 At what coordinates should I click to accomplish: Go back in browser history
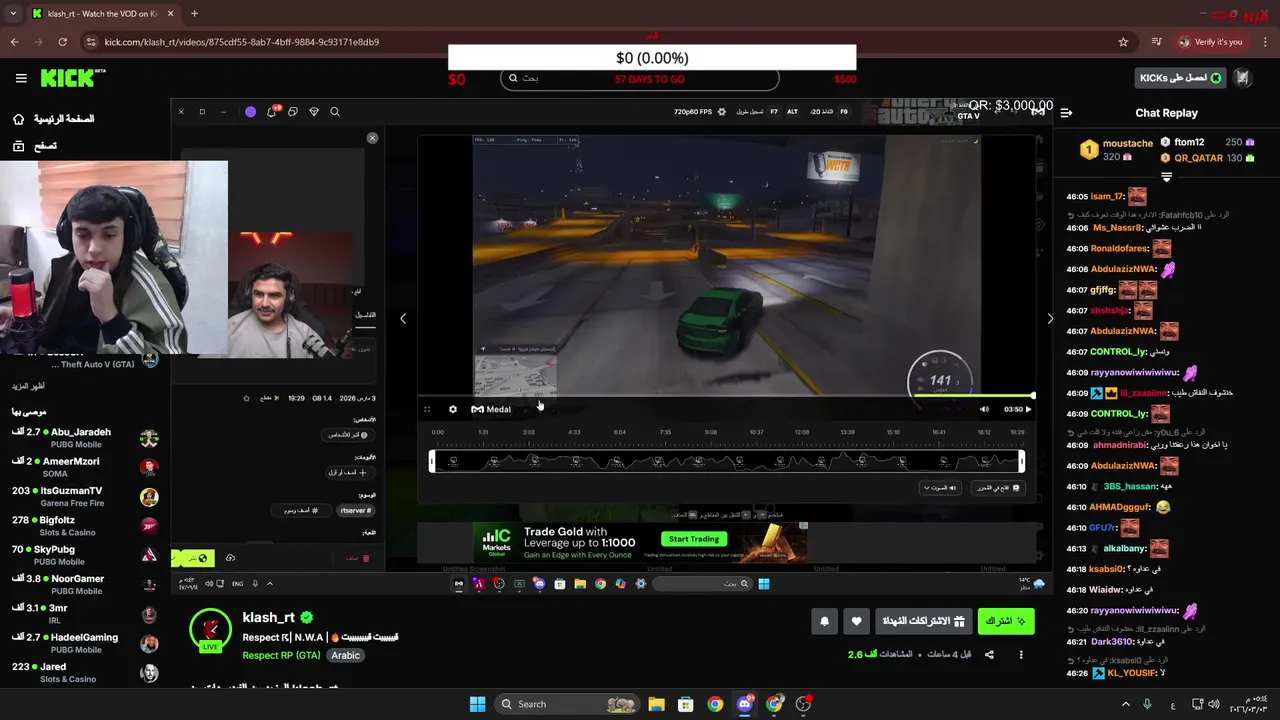(x=14, y=42)
